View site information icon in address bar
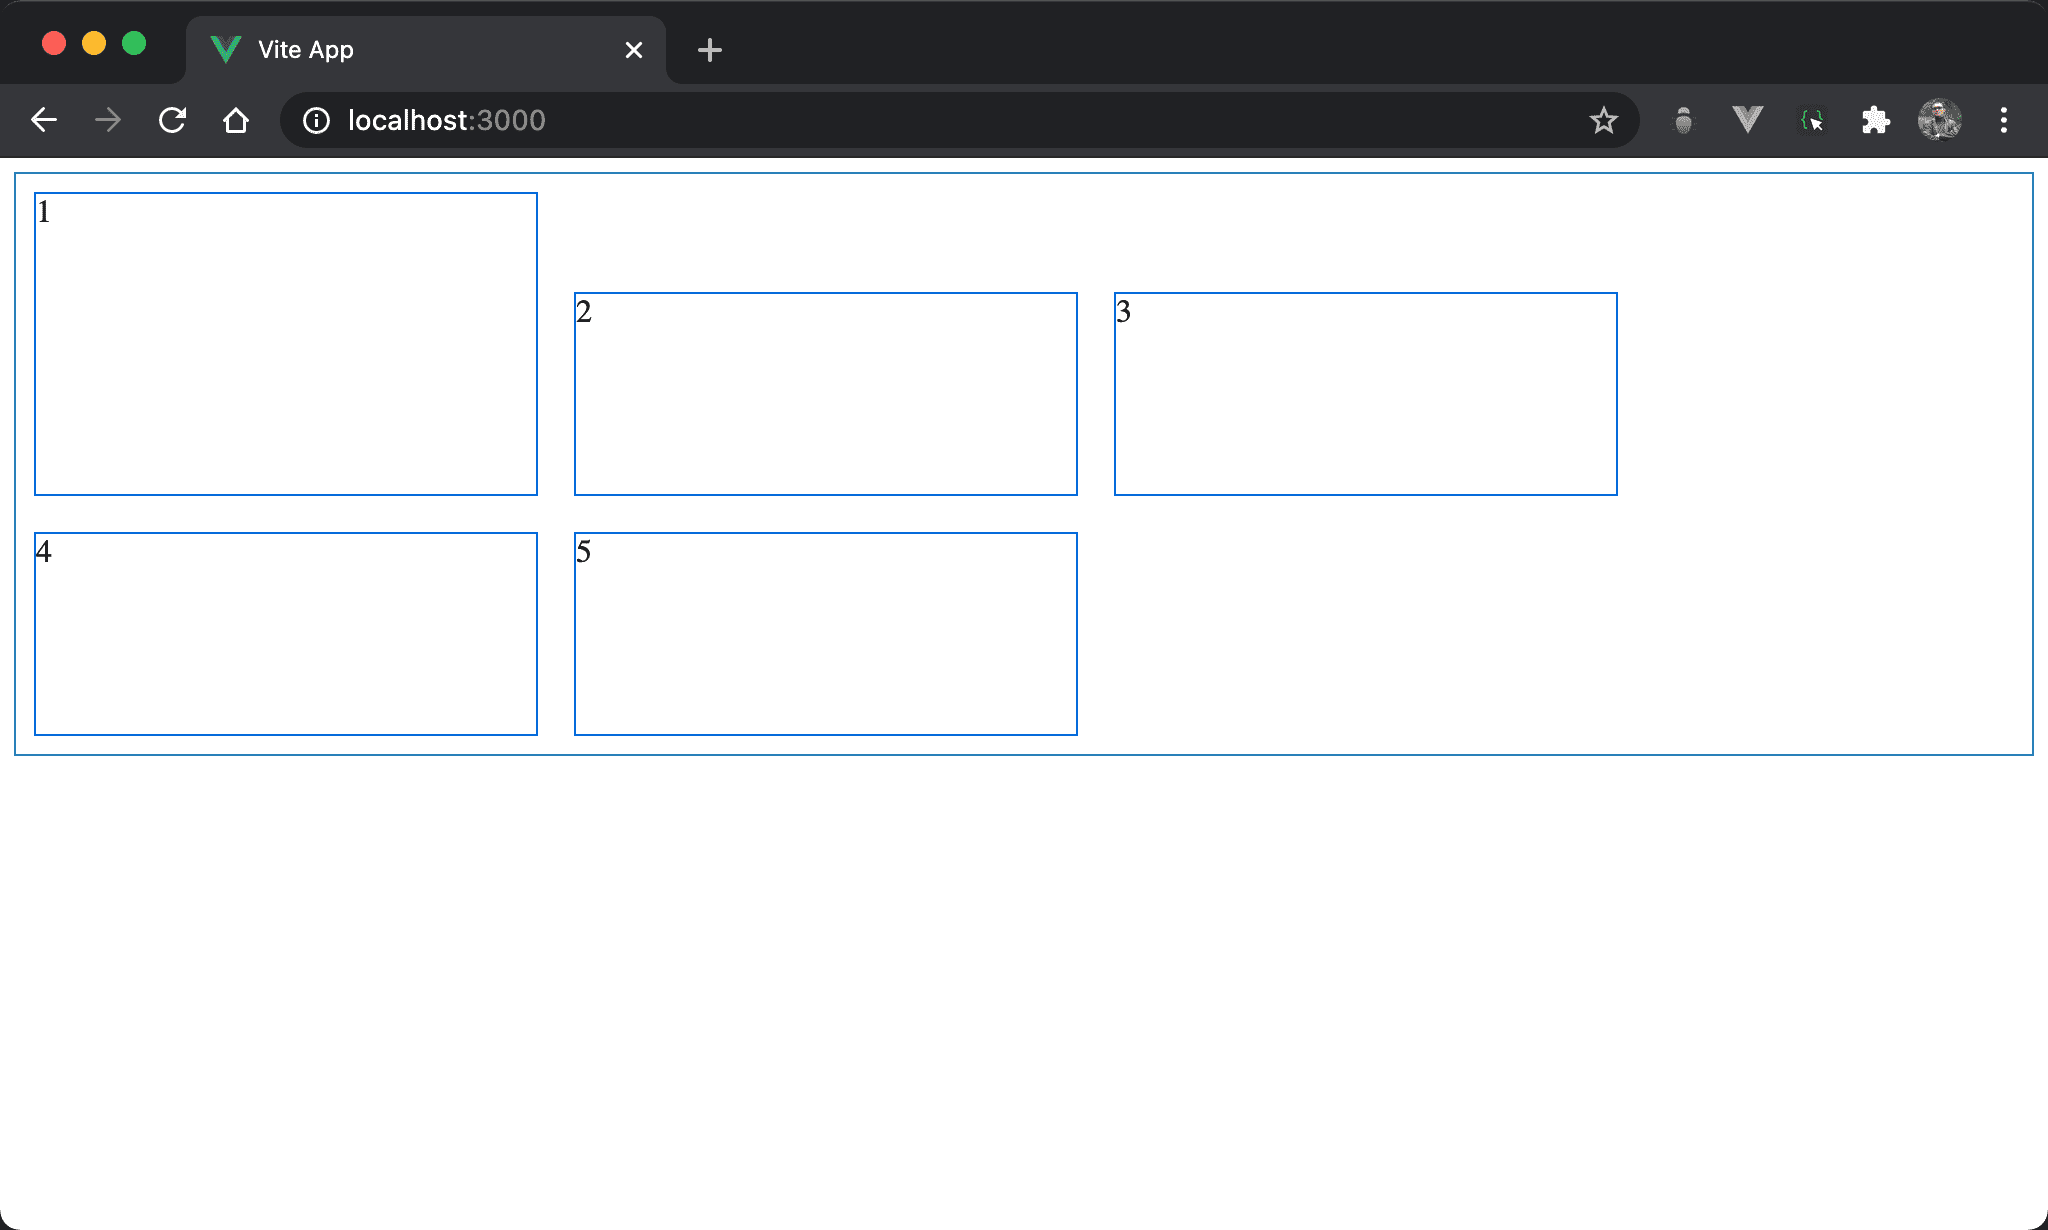Viewport: 2048px width, 1230px height. click(316, 120)
